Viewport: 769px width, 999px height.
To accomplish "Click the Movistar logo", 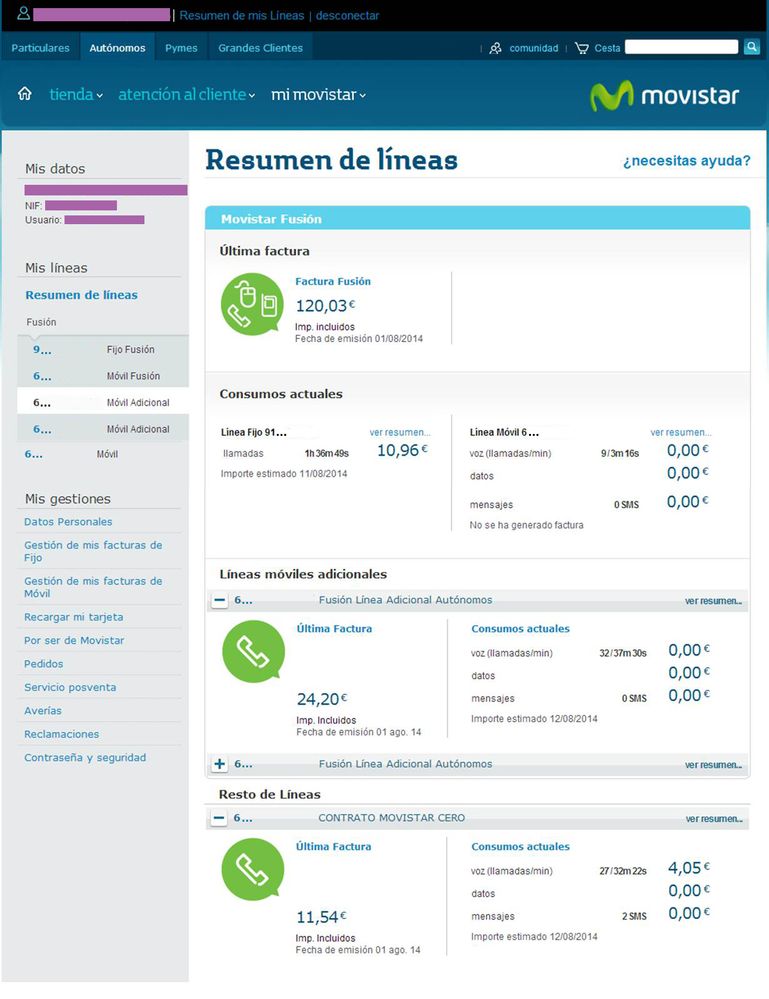I will pyautogui.click(x=664, y=93).
